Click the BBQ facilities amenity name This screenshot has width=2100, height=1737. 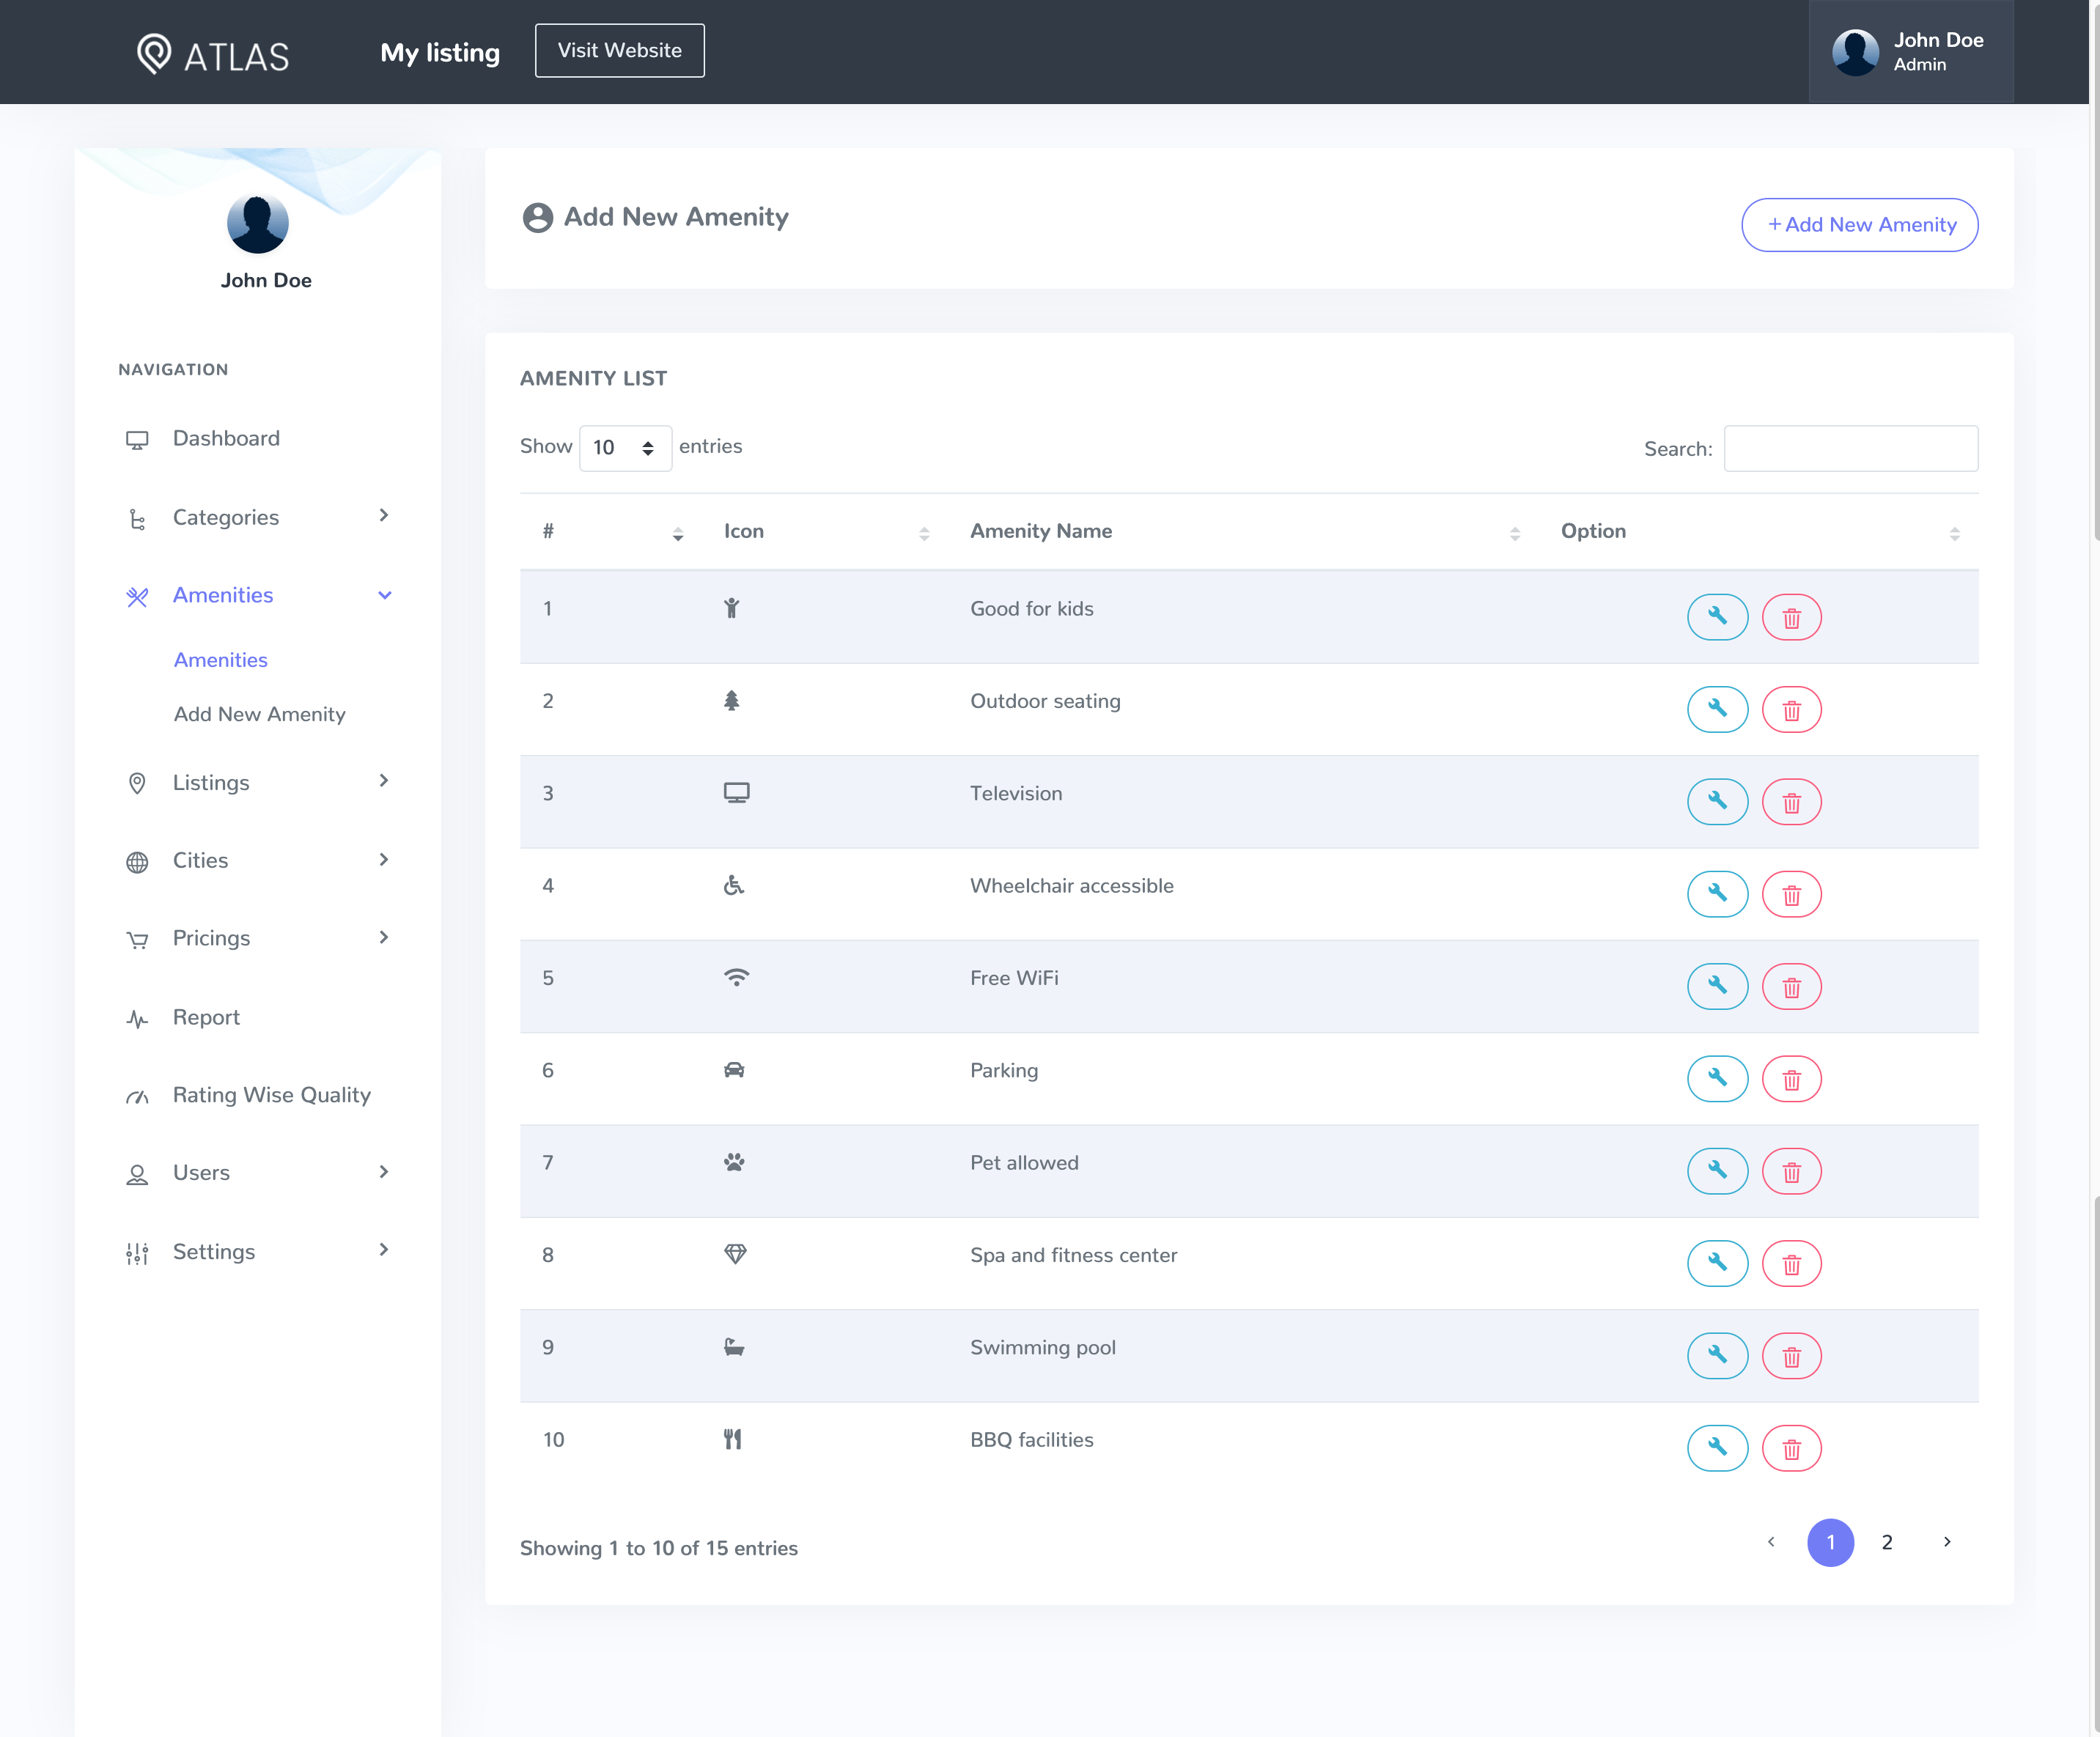click(x=1031, y=1439)
